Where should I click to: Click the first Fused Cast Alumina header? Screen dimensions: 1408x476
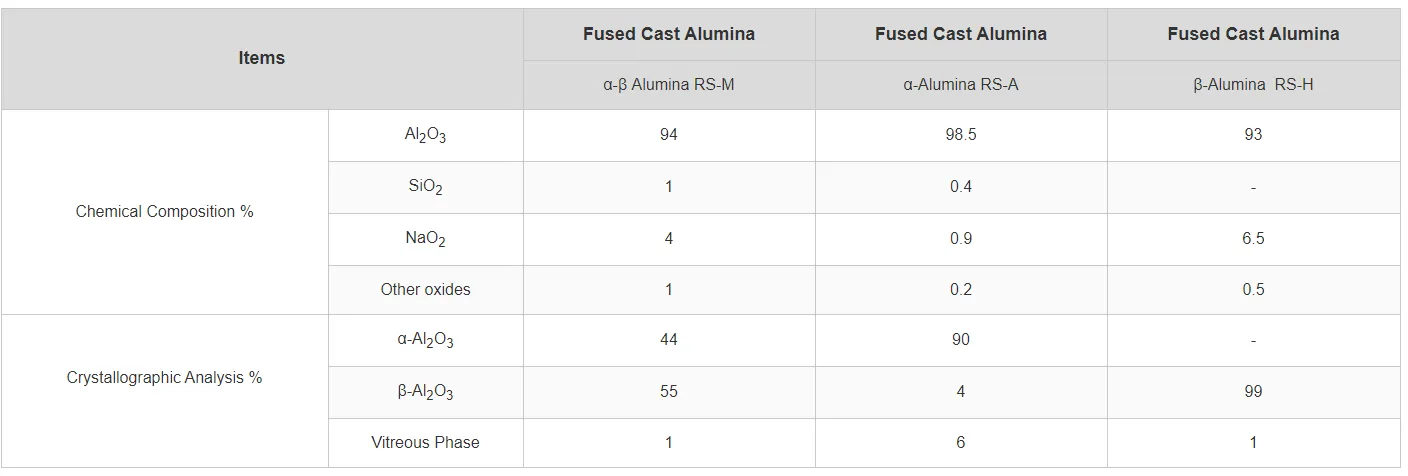click(x=669, y=34)
